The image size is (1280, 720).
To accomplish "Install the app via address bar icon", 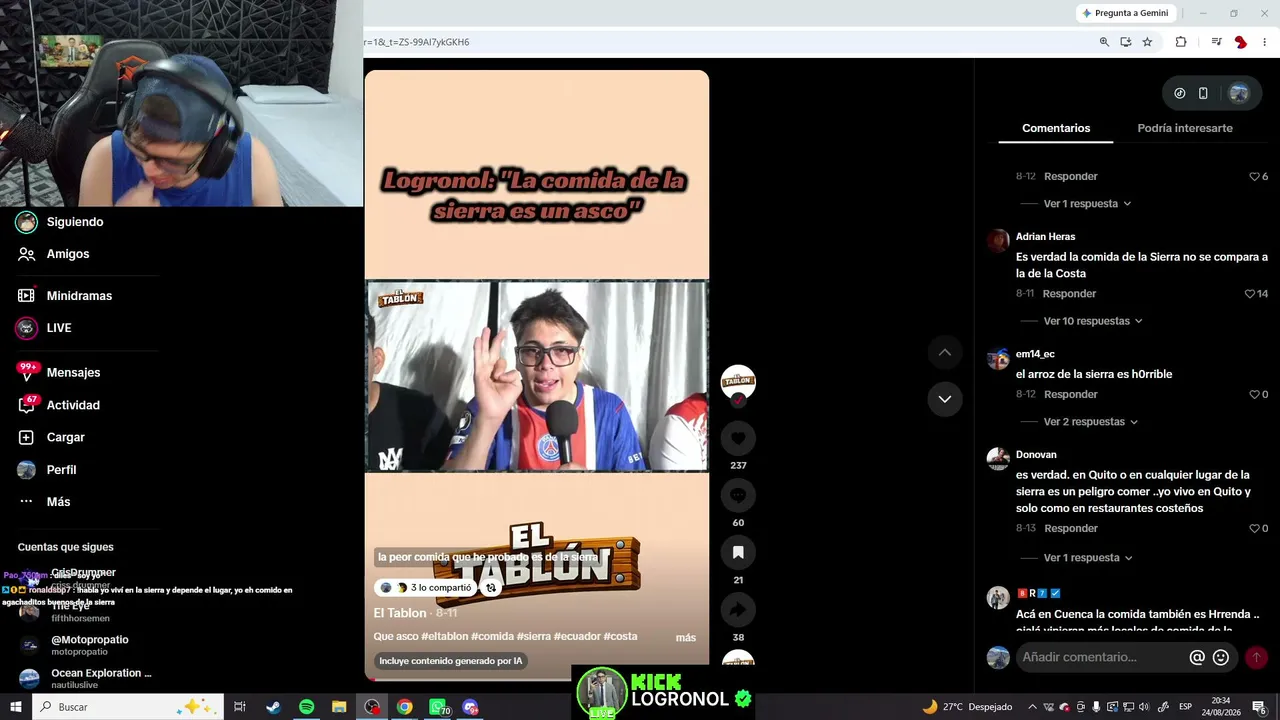I will pyautogui.click(x=1126, y=42).
